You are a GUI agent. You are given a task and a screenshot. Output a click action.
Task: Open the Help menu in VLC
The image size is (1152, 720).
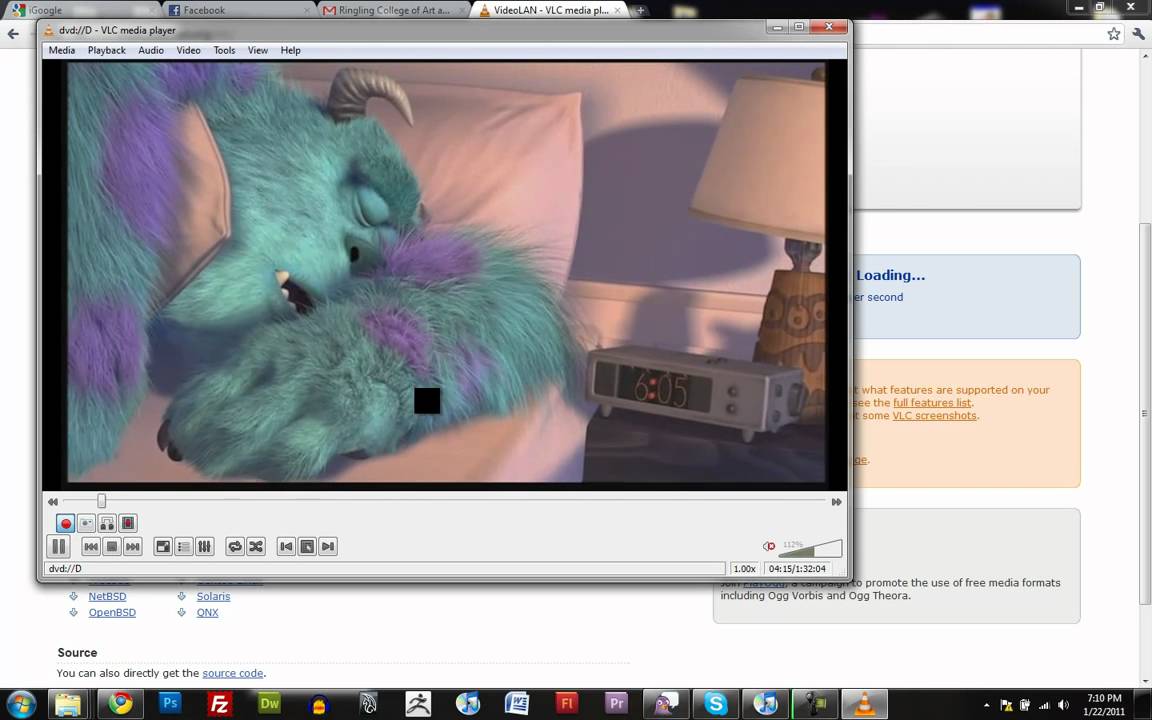(290, 50)
